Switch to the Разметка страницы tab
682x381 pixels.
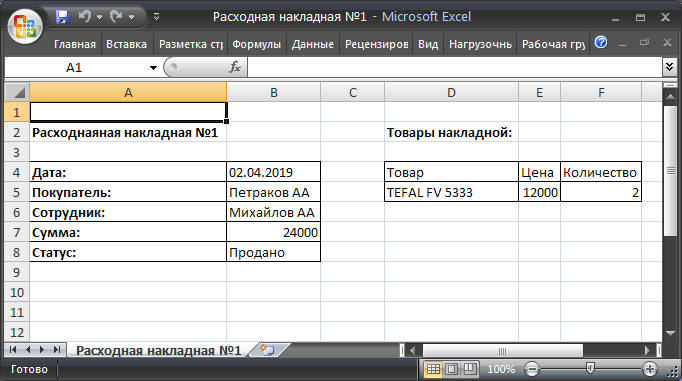tap(191, 44)
